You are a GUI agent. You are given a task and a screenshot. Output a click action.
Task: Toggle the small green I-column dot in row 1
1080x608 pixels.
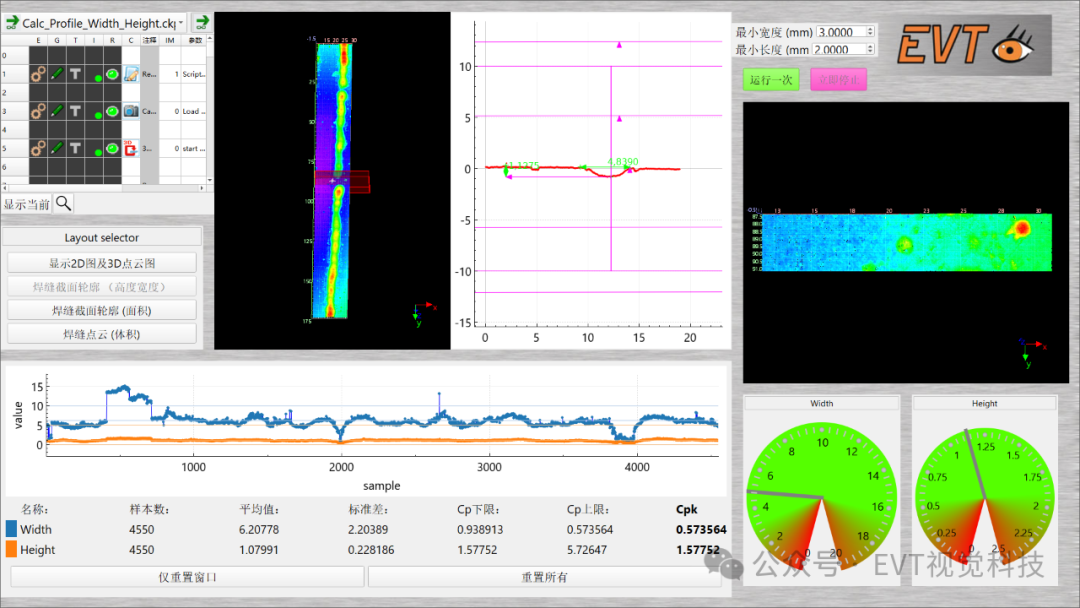[x=98, y=78]
